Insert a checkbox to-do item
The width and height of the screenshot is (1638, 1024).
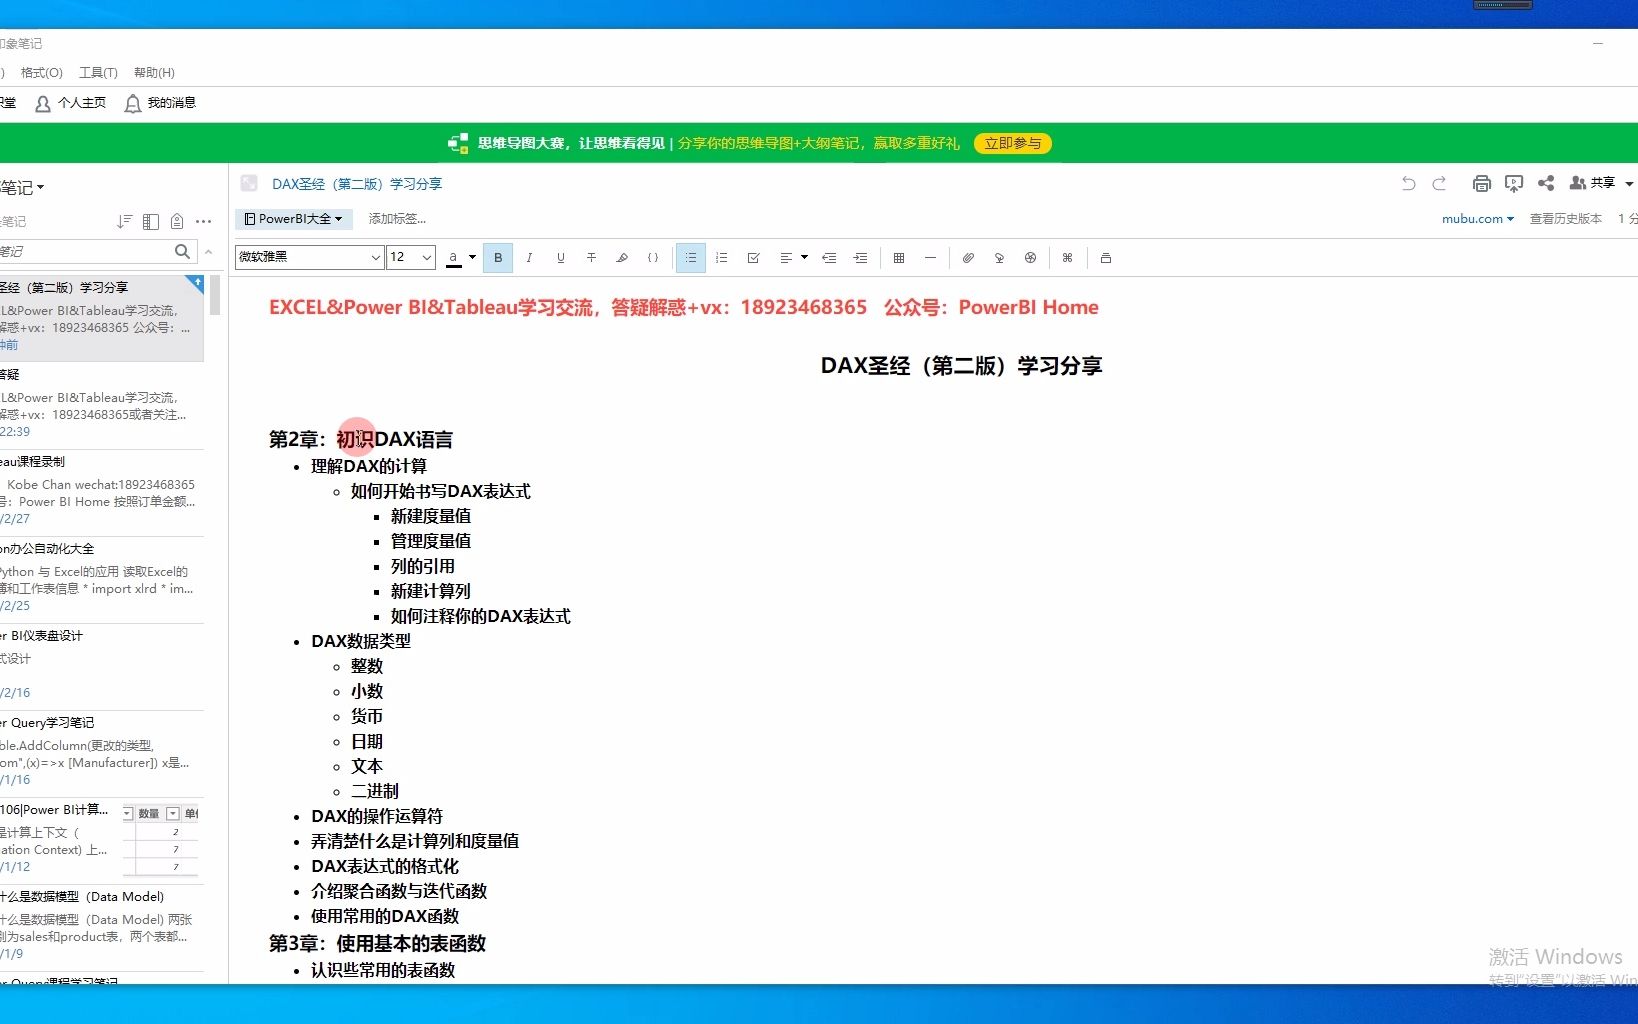coord(754,258)
